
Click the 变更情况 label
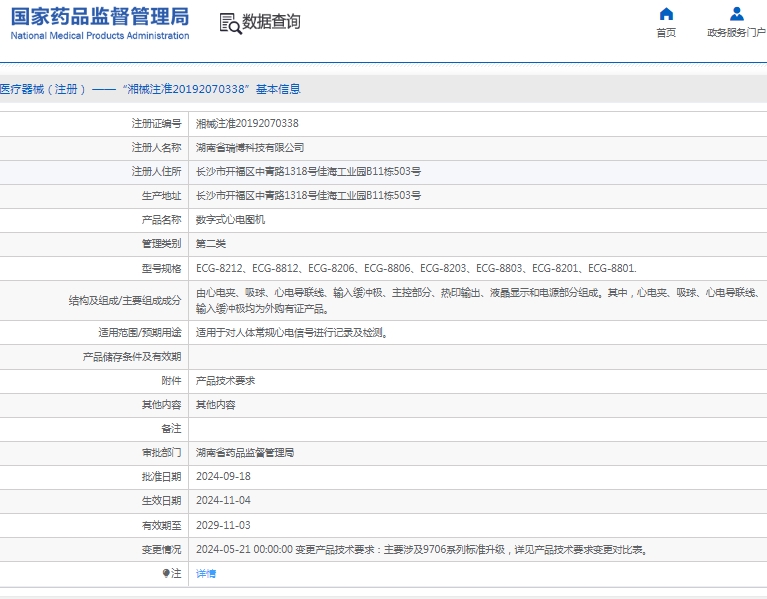[x=161, y=550]
